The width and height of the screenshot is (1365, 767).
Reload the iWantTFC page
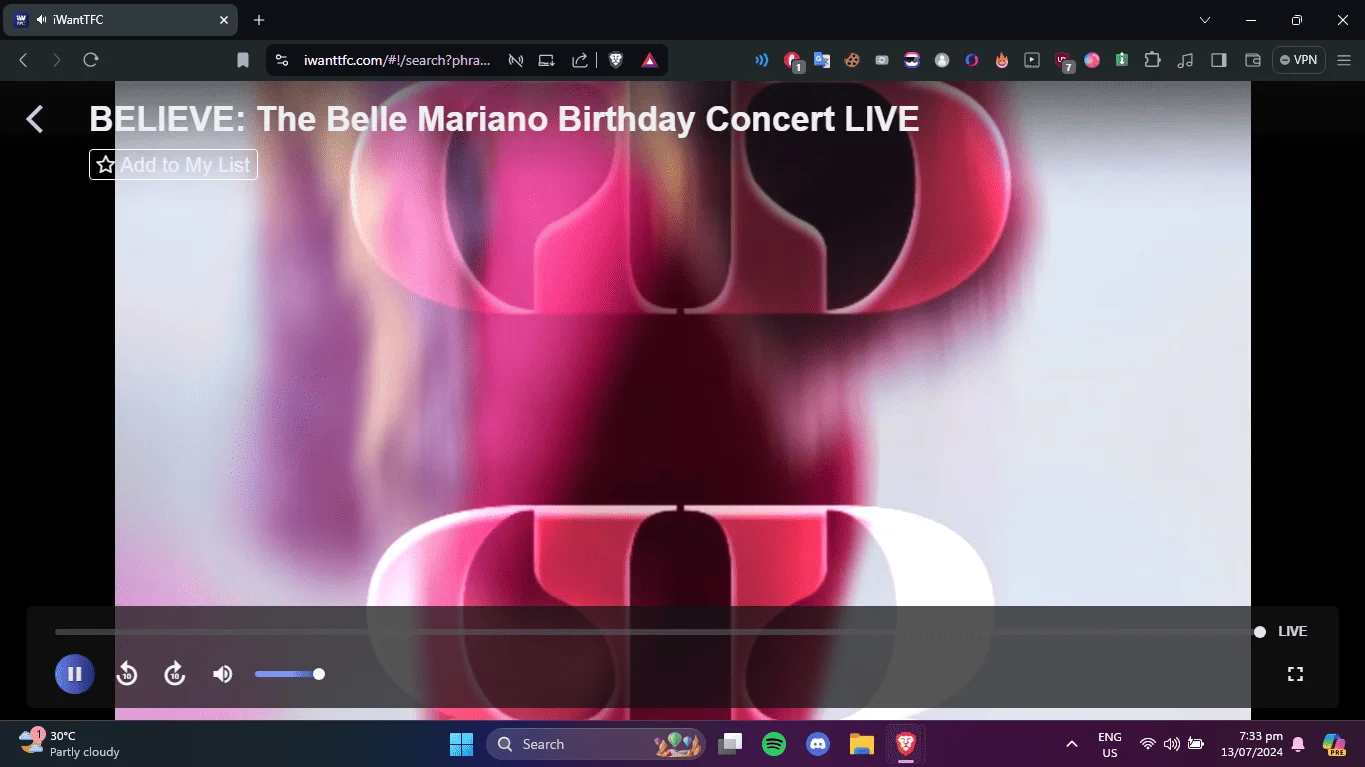(91, 60)
